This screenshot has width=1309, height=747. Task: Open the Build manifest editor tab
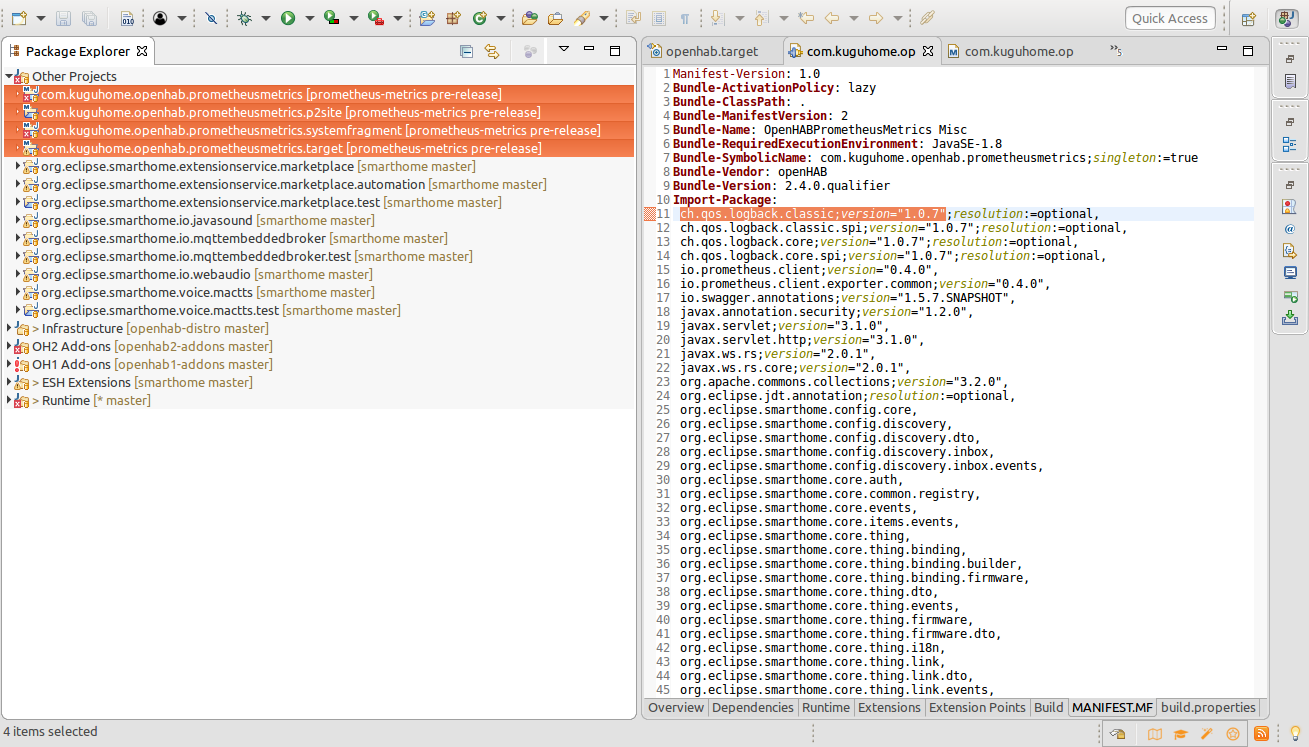tap(1049, 707)
